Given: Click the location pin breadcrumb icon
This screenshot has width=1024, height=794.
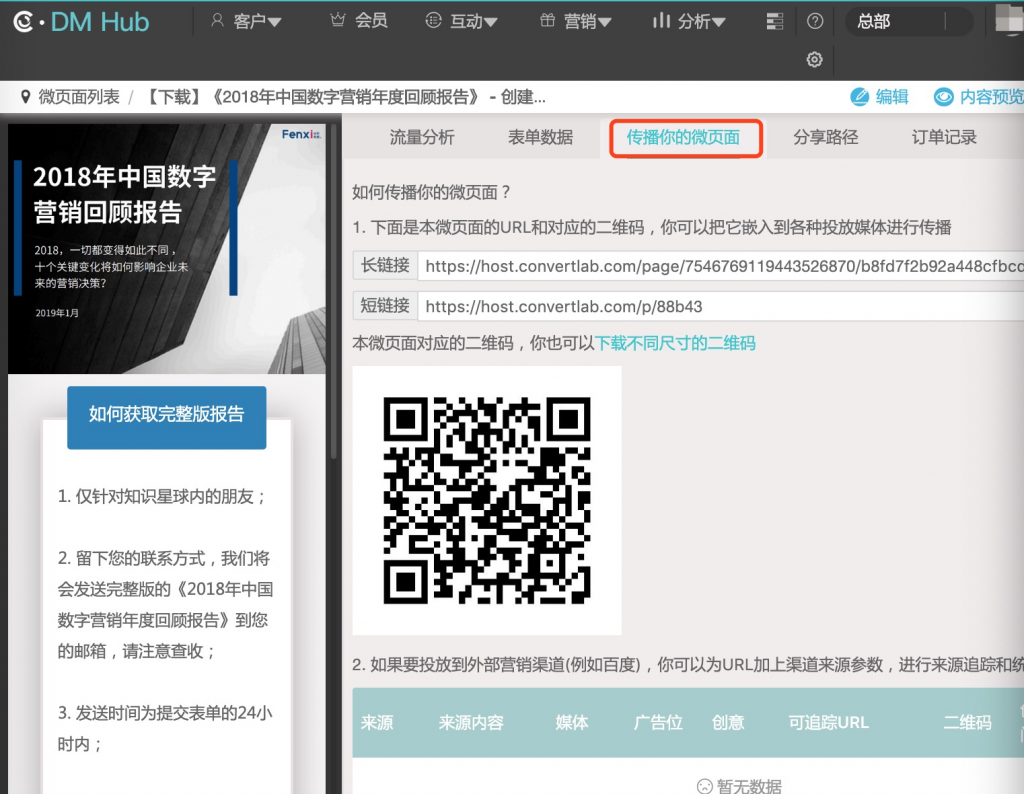Looking at the screenshot, I should click(26, 97).
